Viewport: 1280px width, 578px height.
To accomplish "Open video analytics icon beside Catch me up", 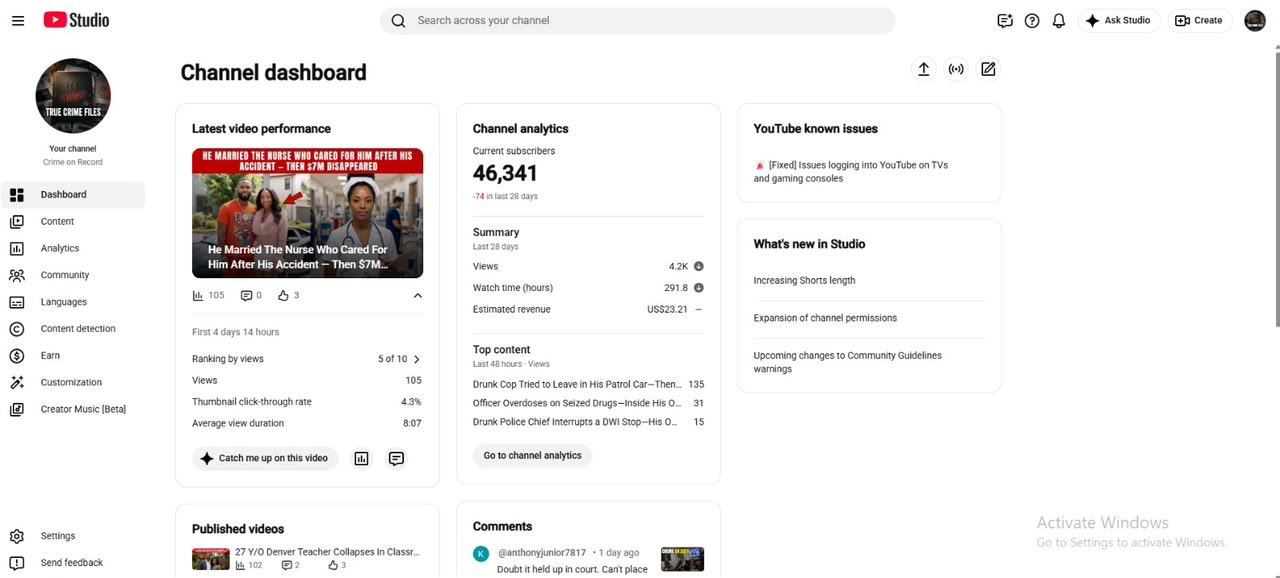I will (x=362, y=458).
